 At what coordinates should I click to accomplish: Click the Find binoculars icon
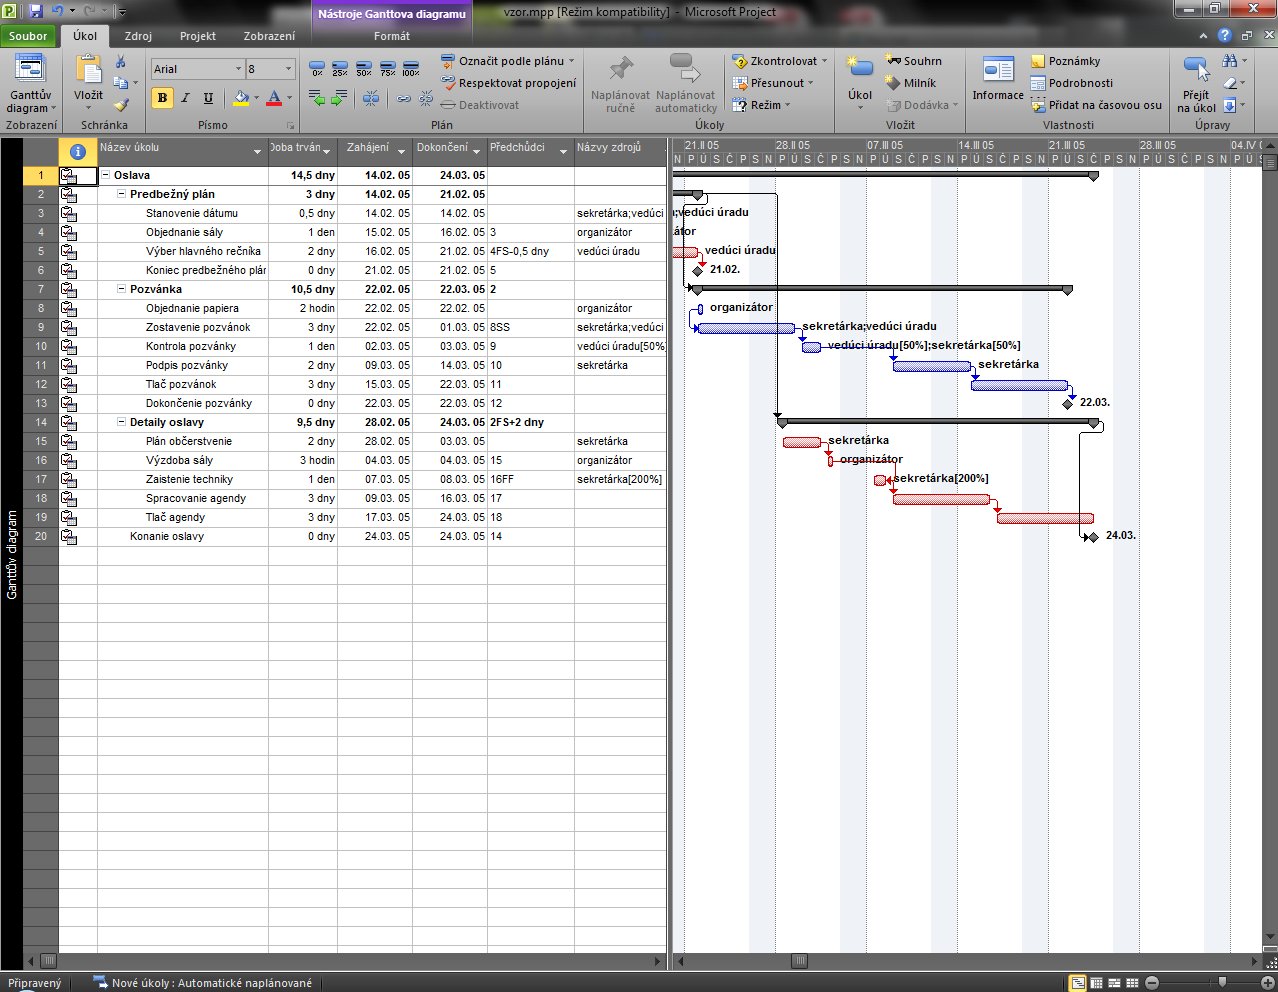point(1230,61)
